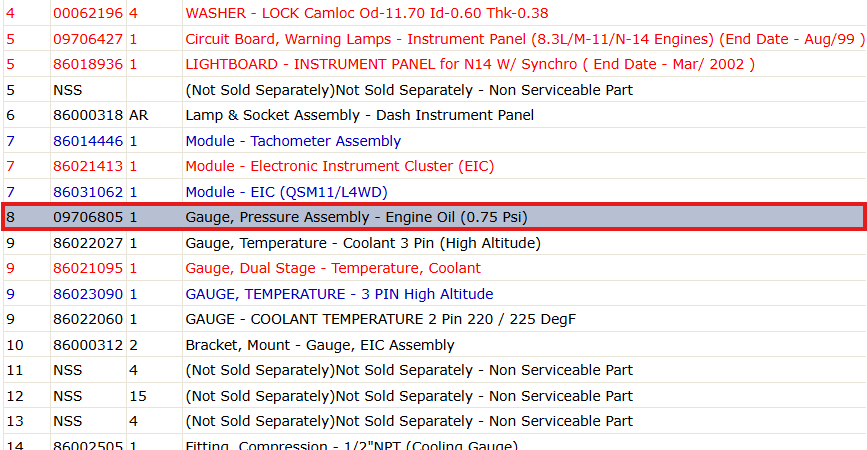Open Module - EIC (QSM11/L4WD) description
The height and width of the screenshot is (450, 867).
(x=286, y=192)
